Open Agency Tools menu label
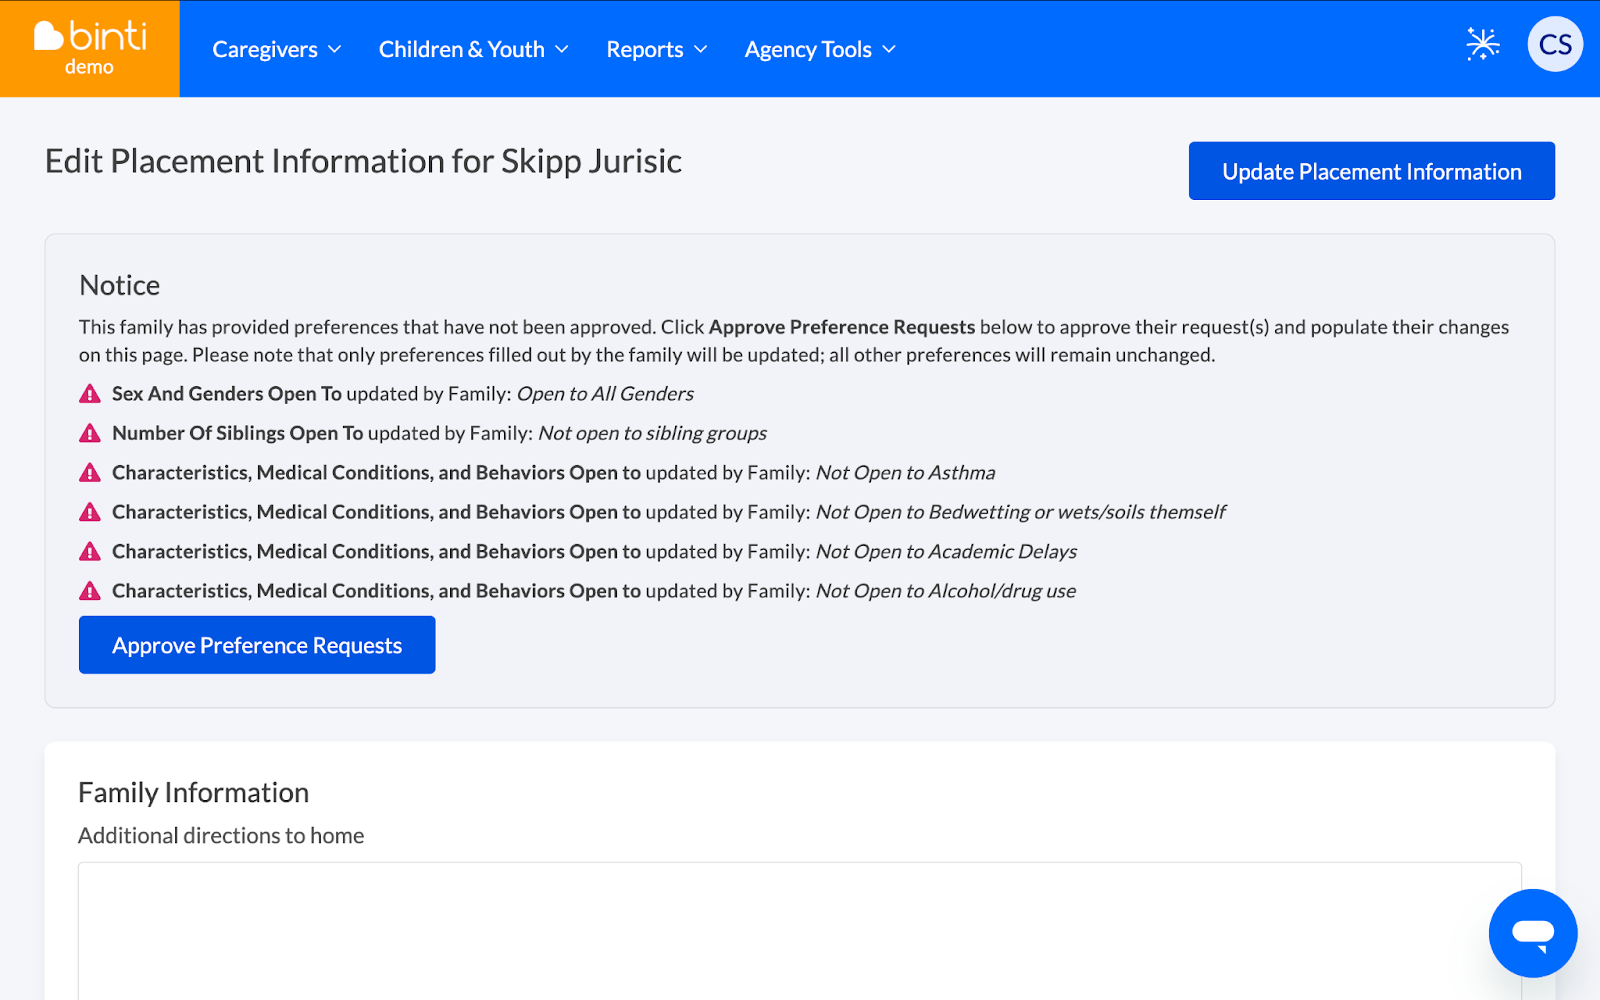 pos(808,50)
